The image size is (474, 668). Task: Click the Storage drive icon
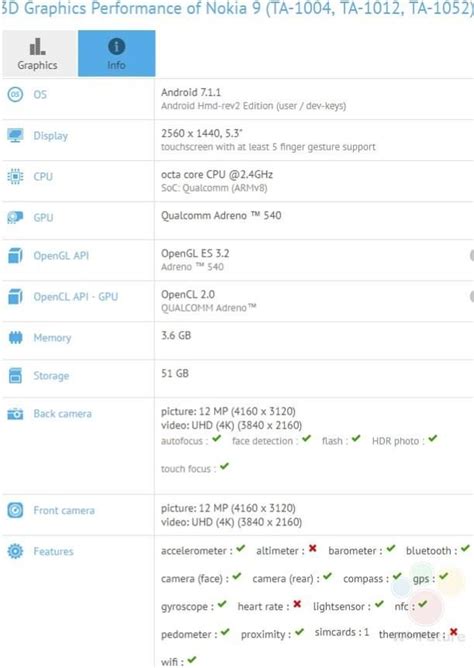[x=15, y=376]
